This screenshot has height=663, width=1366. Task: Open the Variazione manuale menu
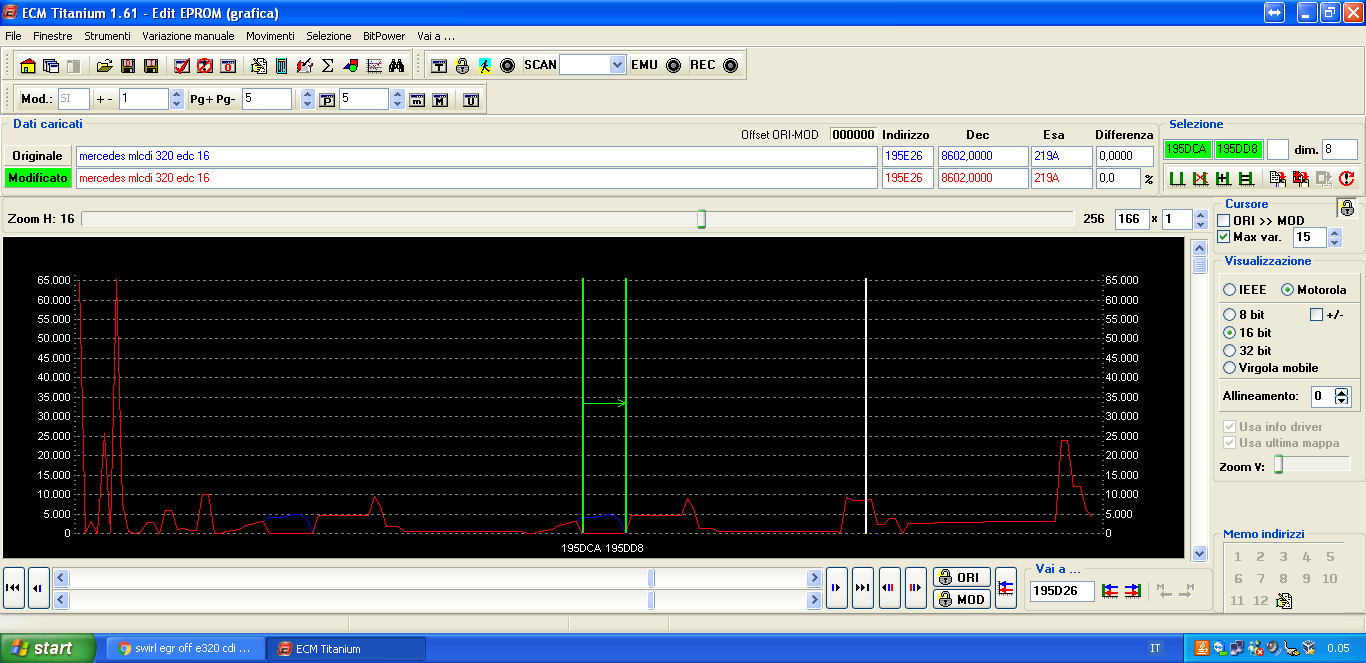pyautogui.click(x=188, y=36)
